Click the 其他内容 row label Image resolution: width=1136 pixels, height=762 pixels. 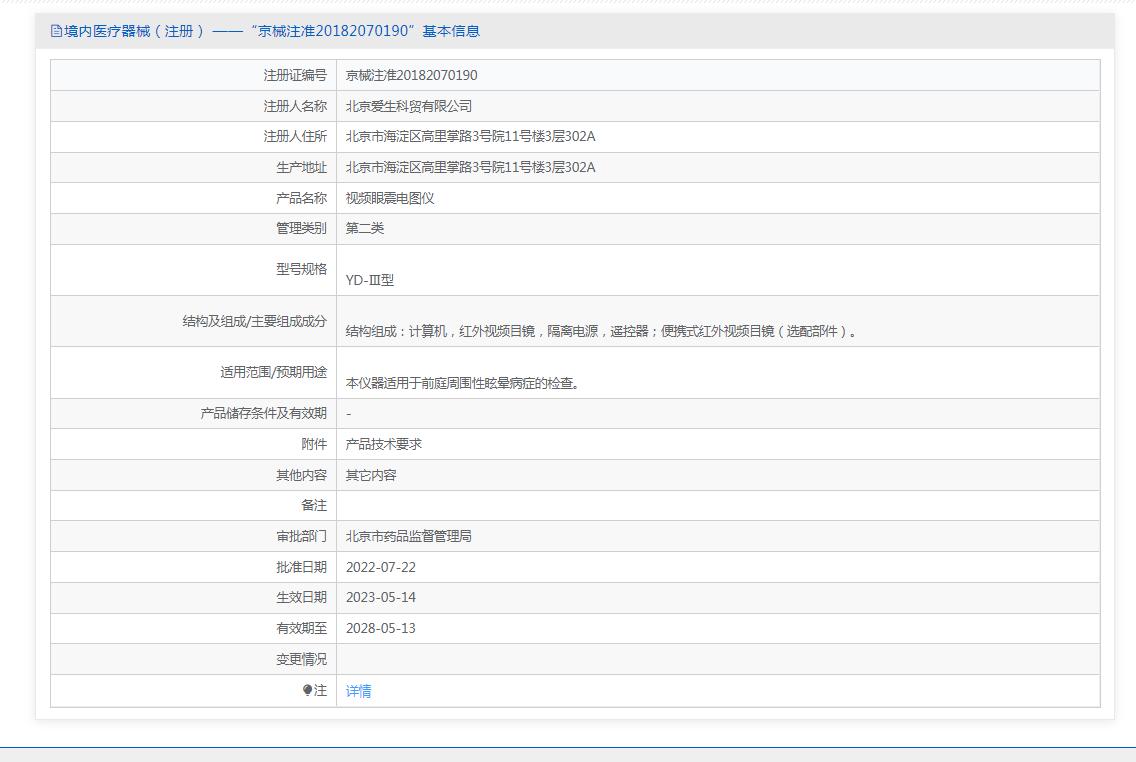pyautogui.click(x=301, y=475)
